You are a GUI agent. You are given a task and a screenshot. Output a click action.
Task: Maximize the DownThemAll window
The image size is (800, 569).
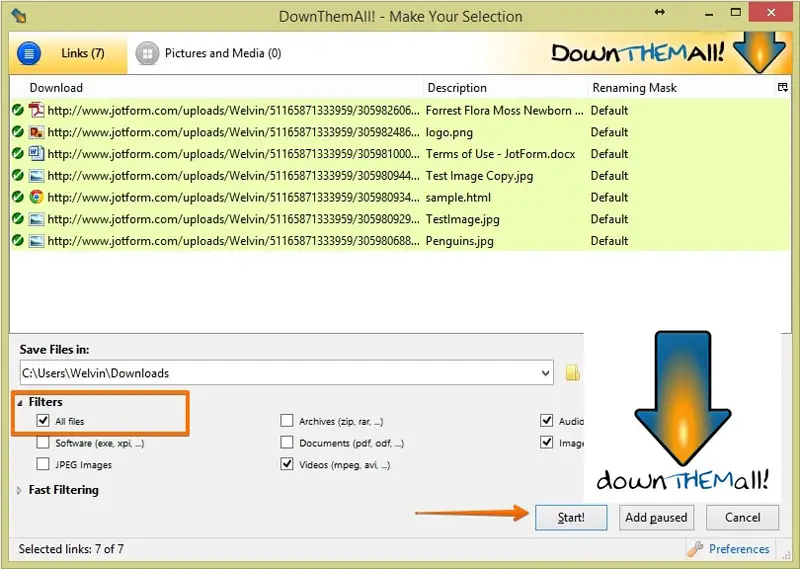(x=736, y=12)
